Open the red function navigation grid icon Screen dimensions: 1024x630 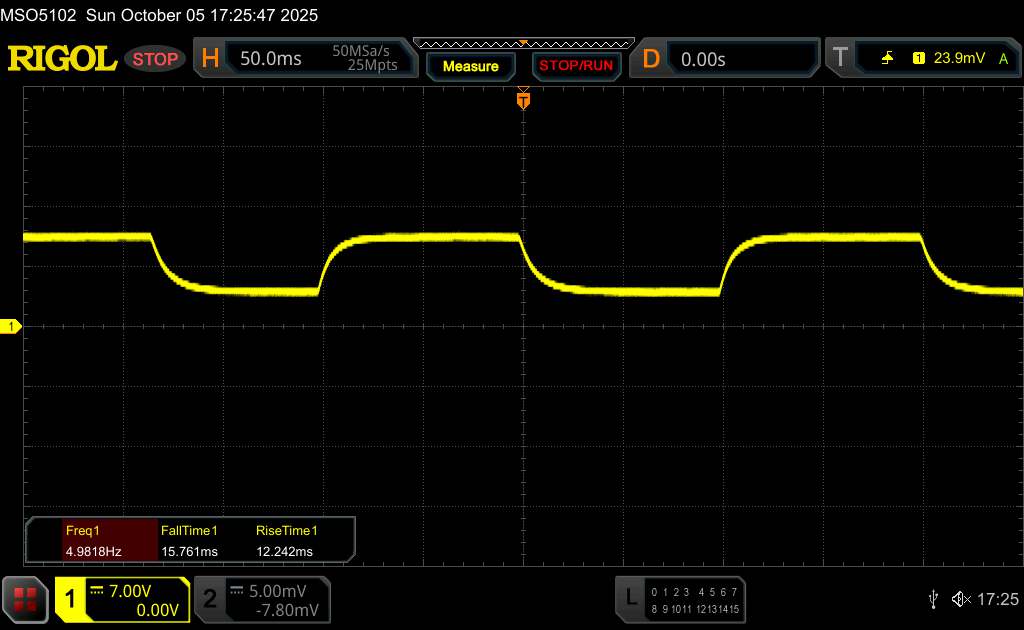pos(26,599)
